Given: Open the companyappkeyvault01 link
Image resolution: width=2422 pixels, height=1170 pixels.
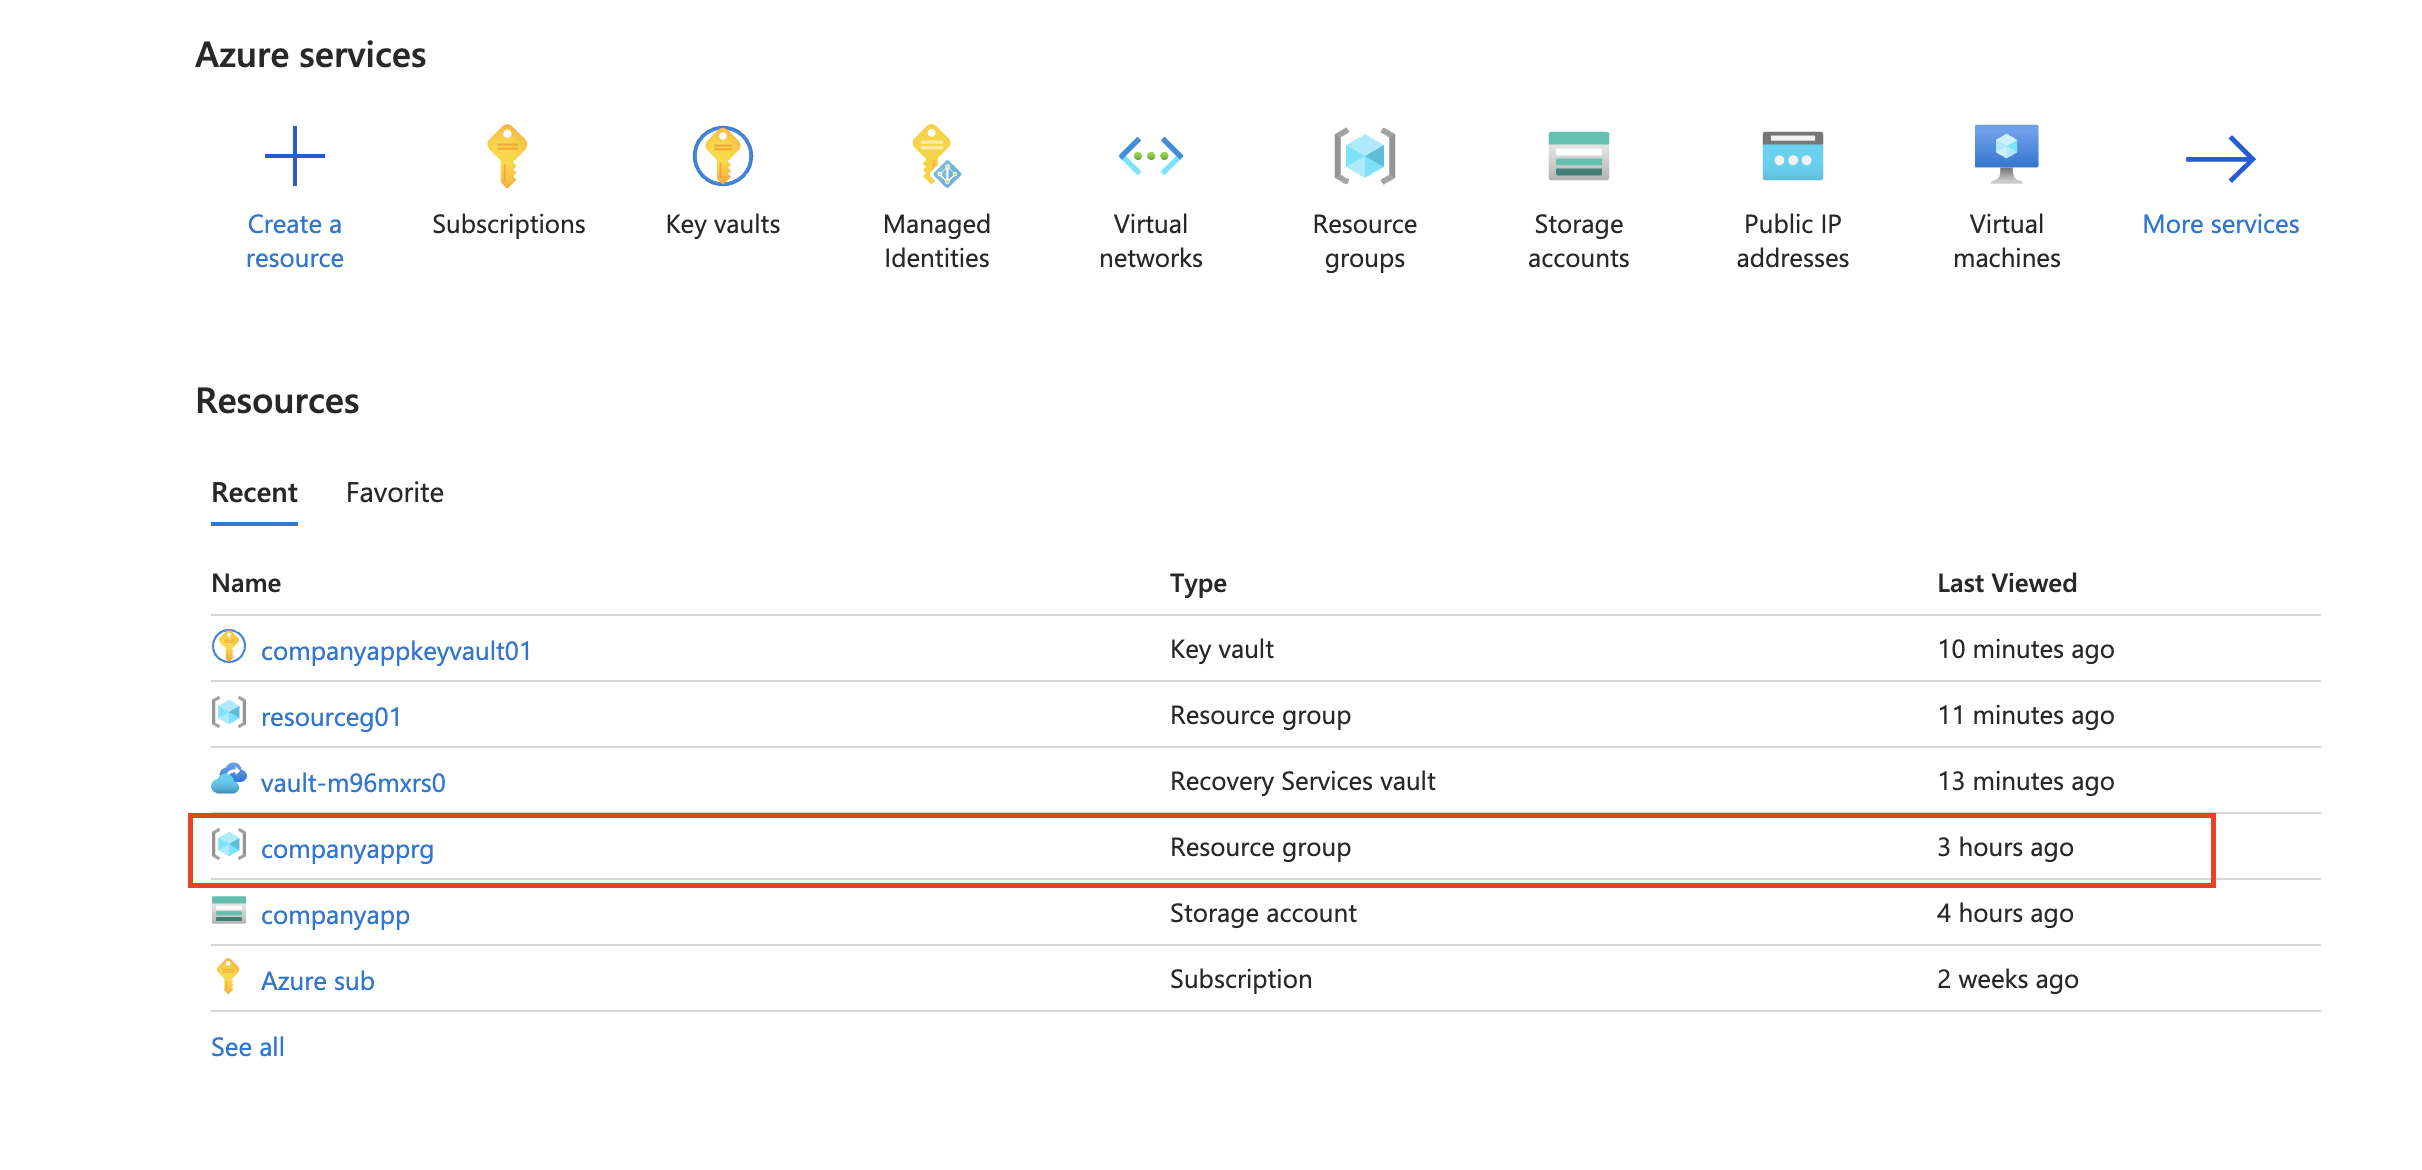Looking at the screenshot, I should pyautogui.click(x=396, y=651).
